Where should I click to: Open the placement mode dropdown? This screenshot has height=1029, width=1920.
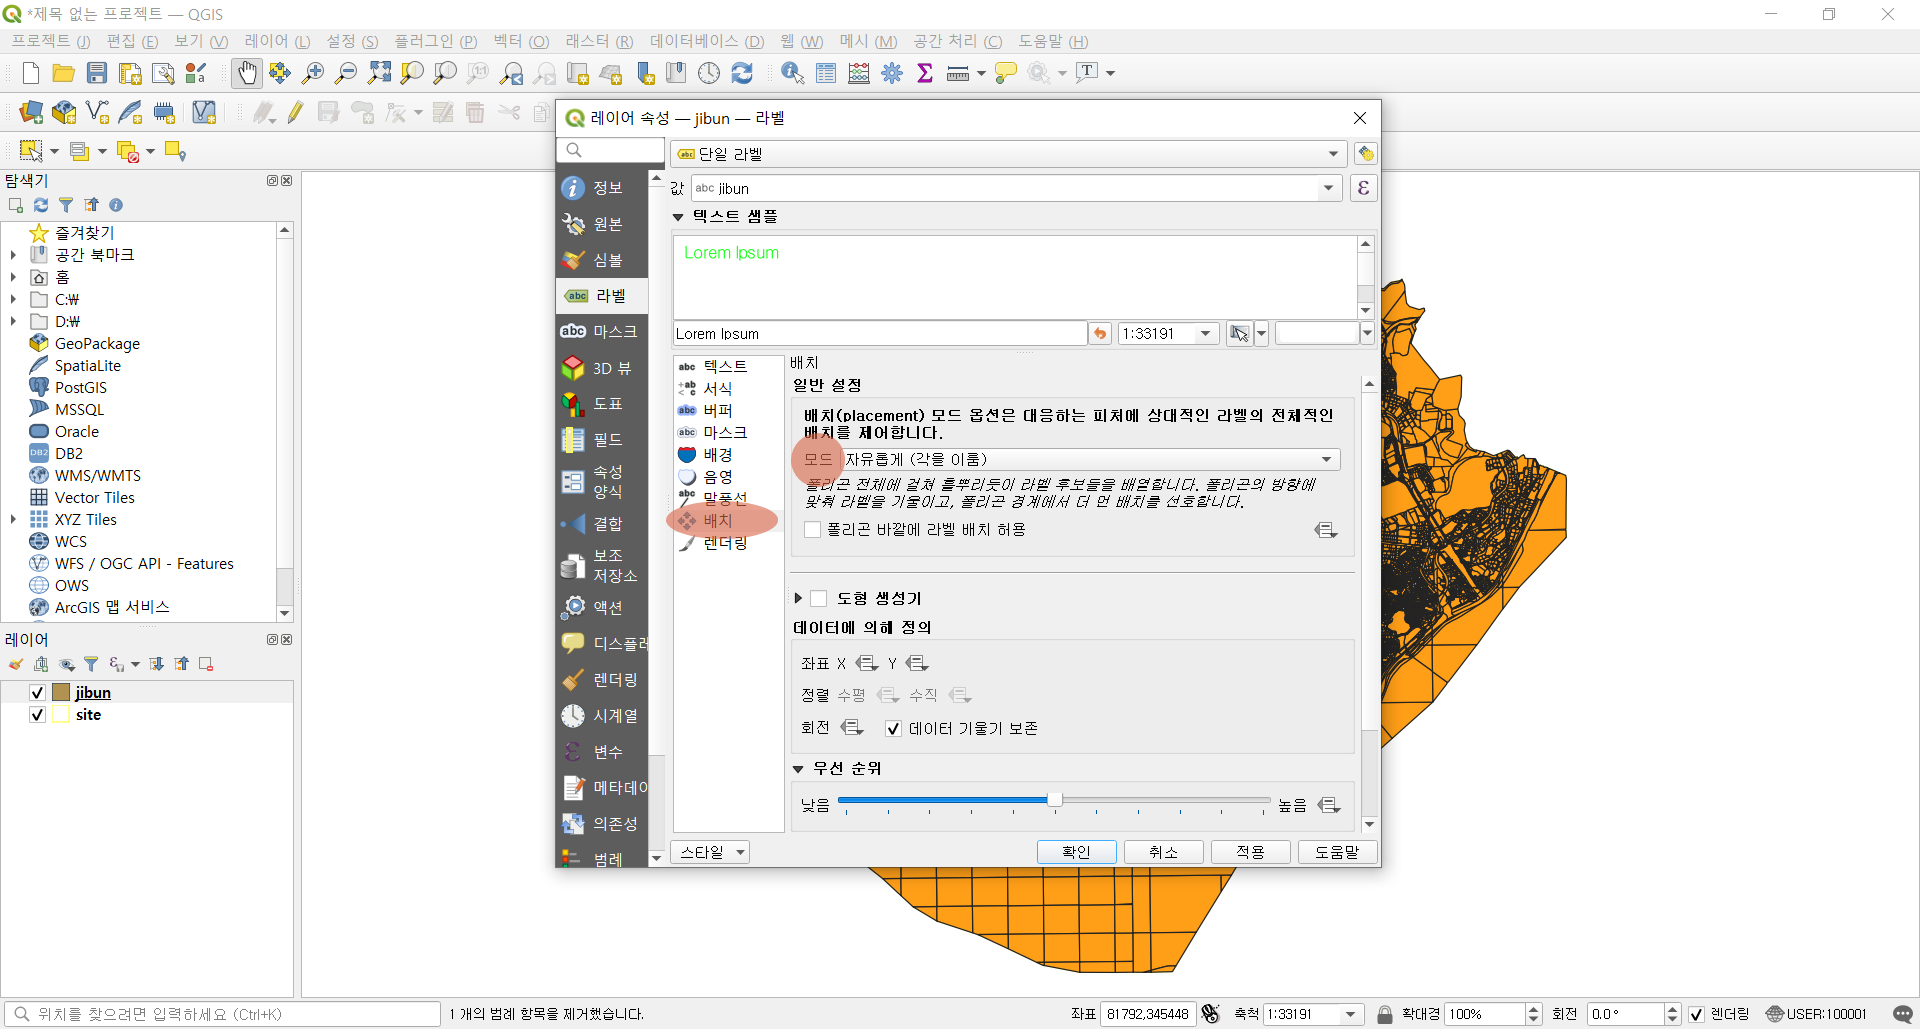tap(1091, 459)
